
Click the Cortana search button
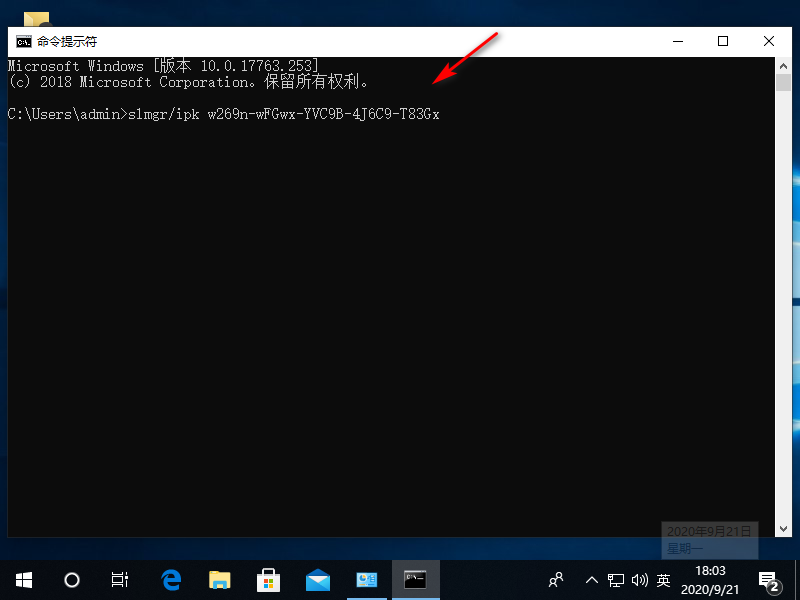pyautogui.click(x=70, y=580)
